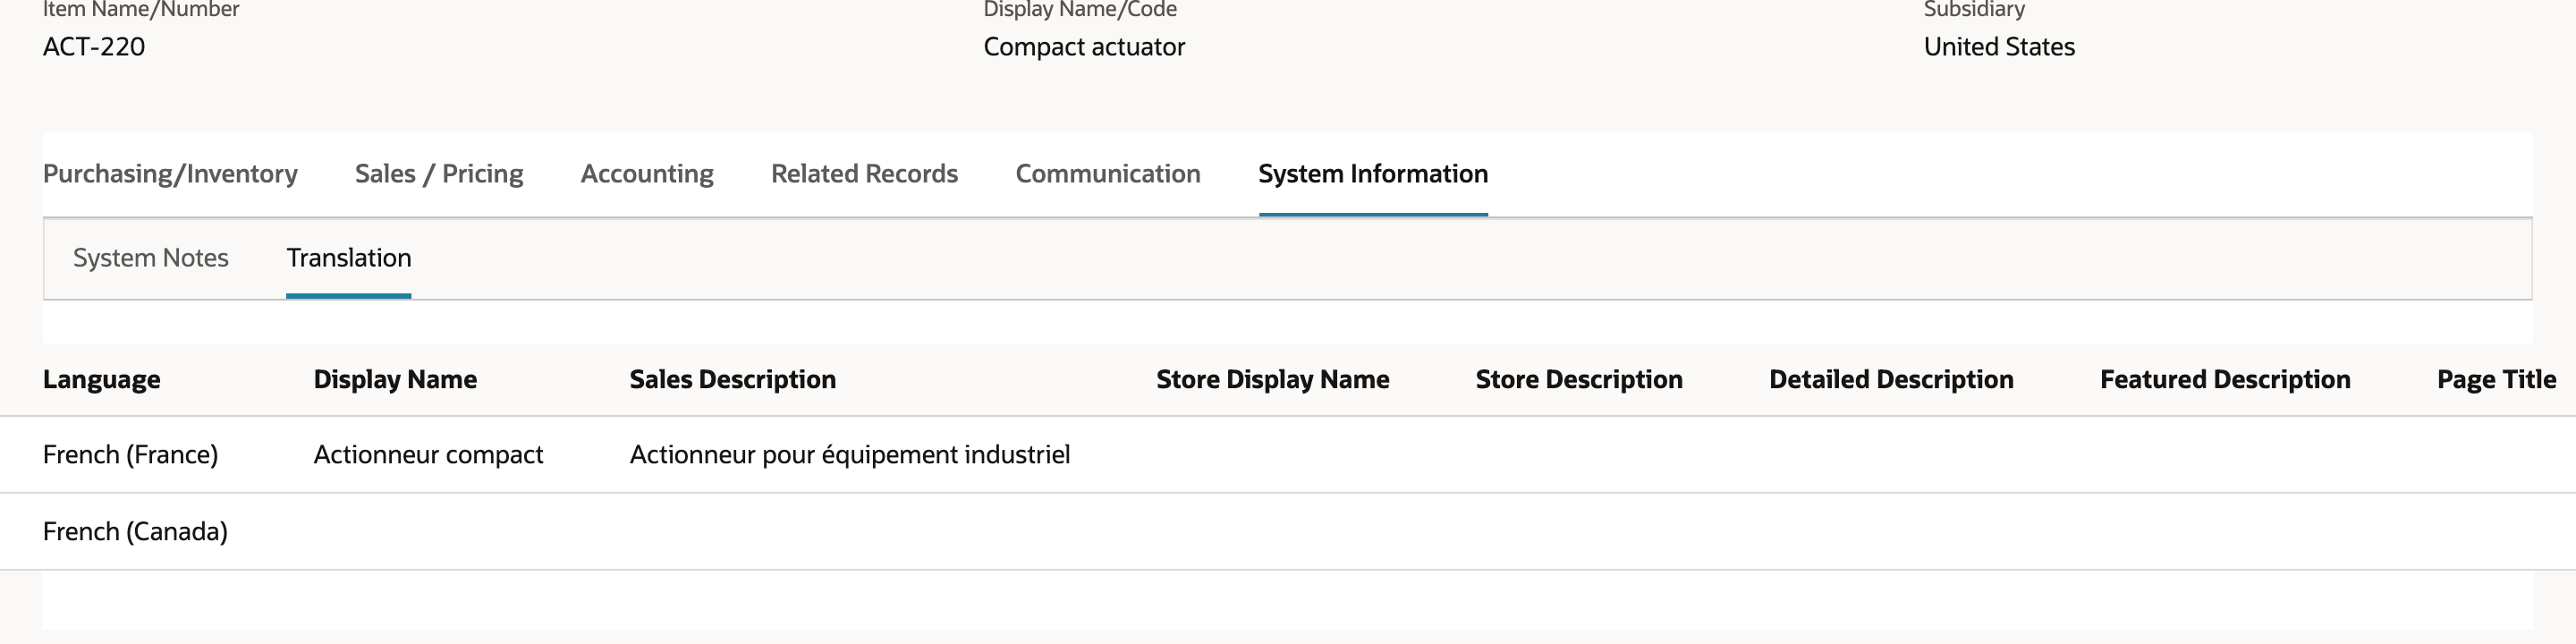Click the 'Actionneur compact' display name cell

[x=429, y=455]
